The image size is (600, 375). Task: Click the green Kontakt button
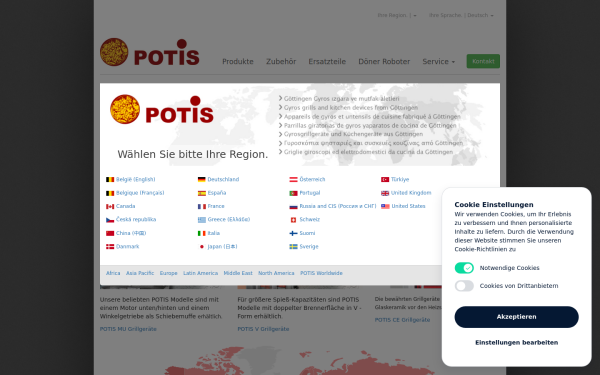pos(483,61)
